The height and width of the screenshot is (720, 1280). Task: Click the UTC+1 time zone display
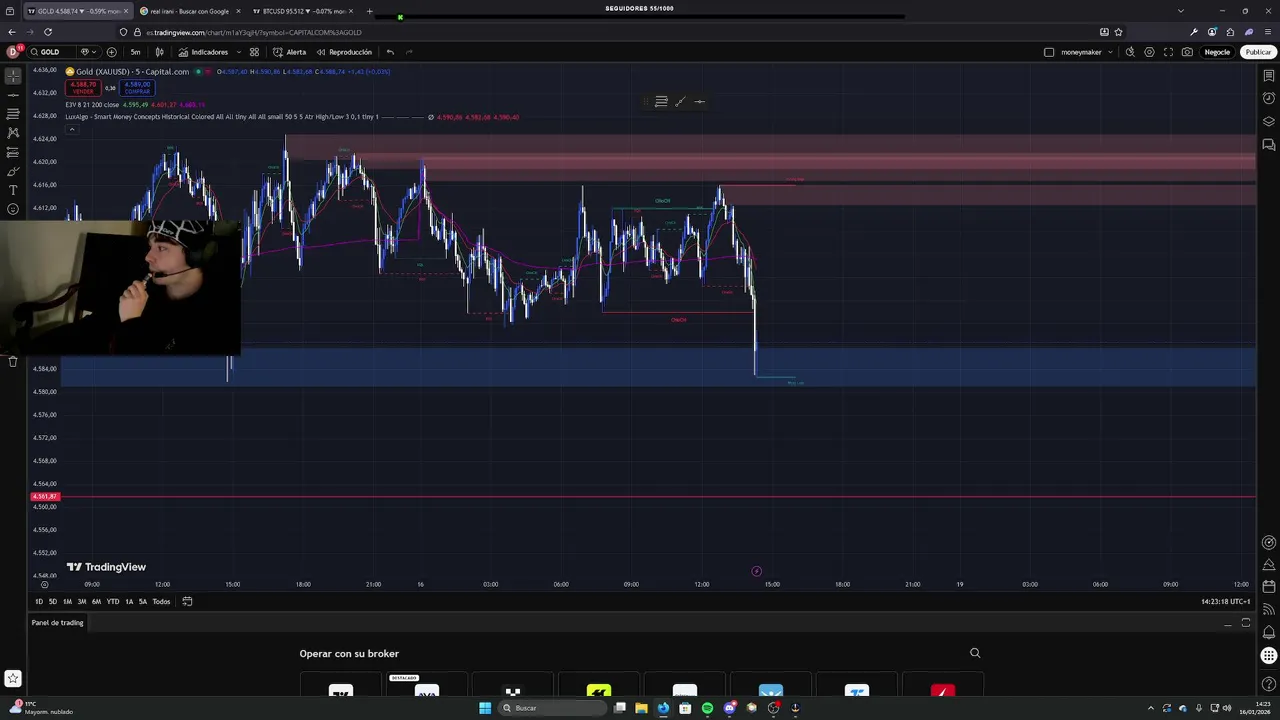pos(1226,601)
